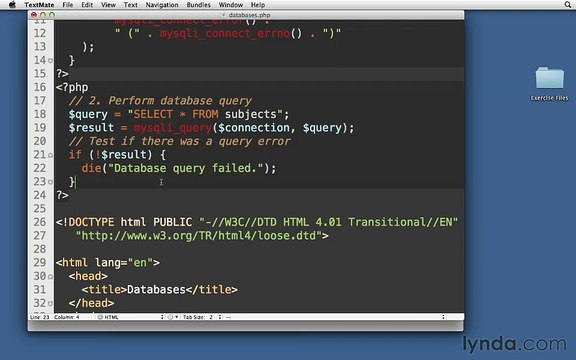The height and width of the screenshot is (360, 576).
Task: Toggle the fold marker at line 30
Action: 50,277
